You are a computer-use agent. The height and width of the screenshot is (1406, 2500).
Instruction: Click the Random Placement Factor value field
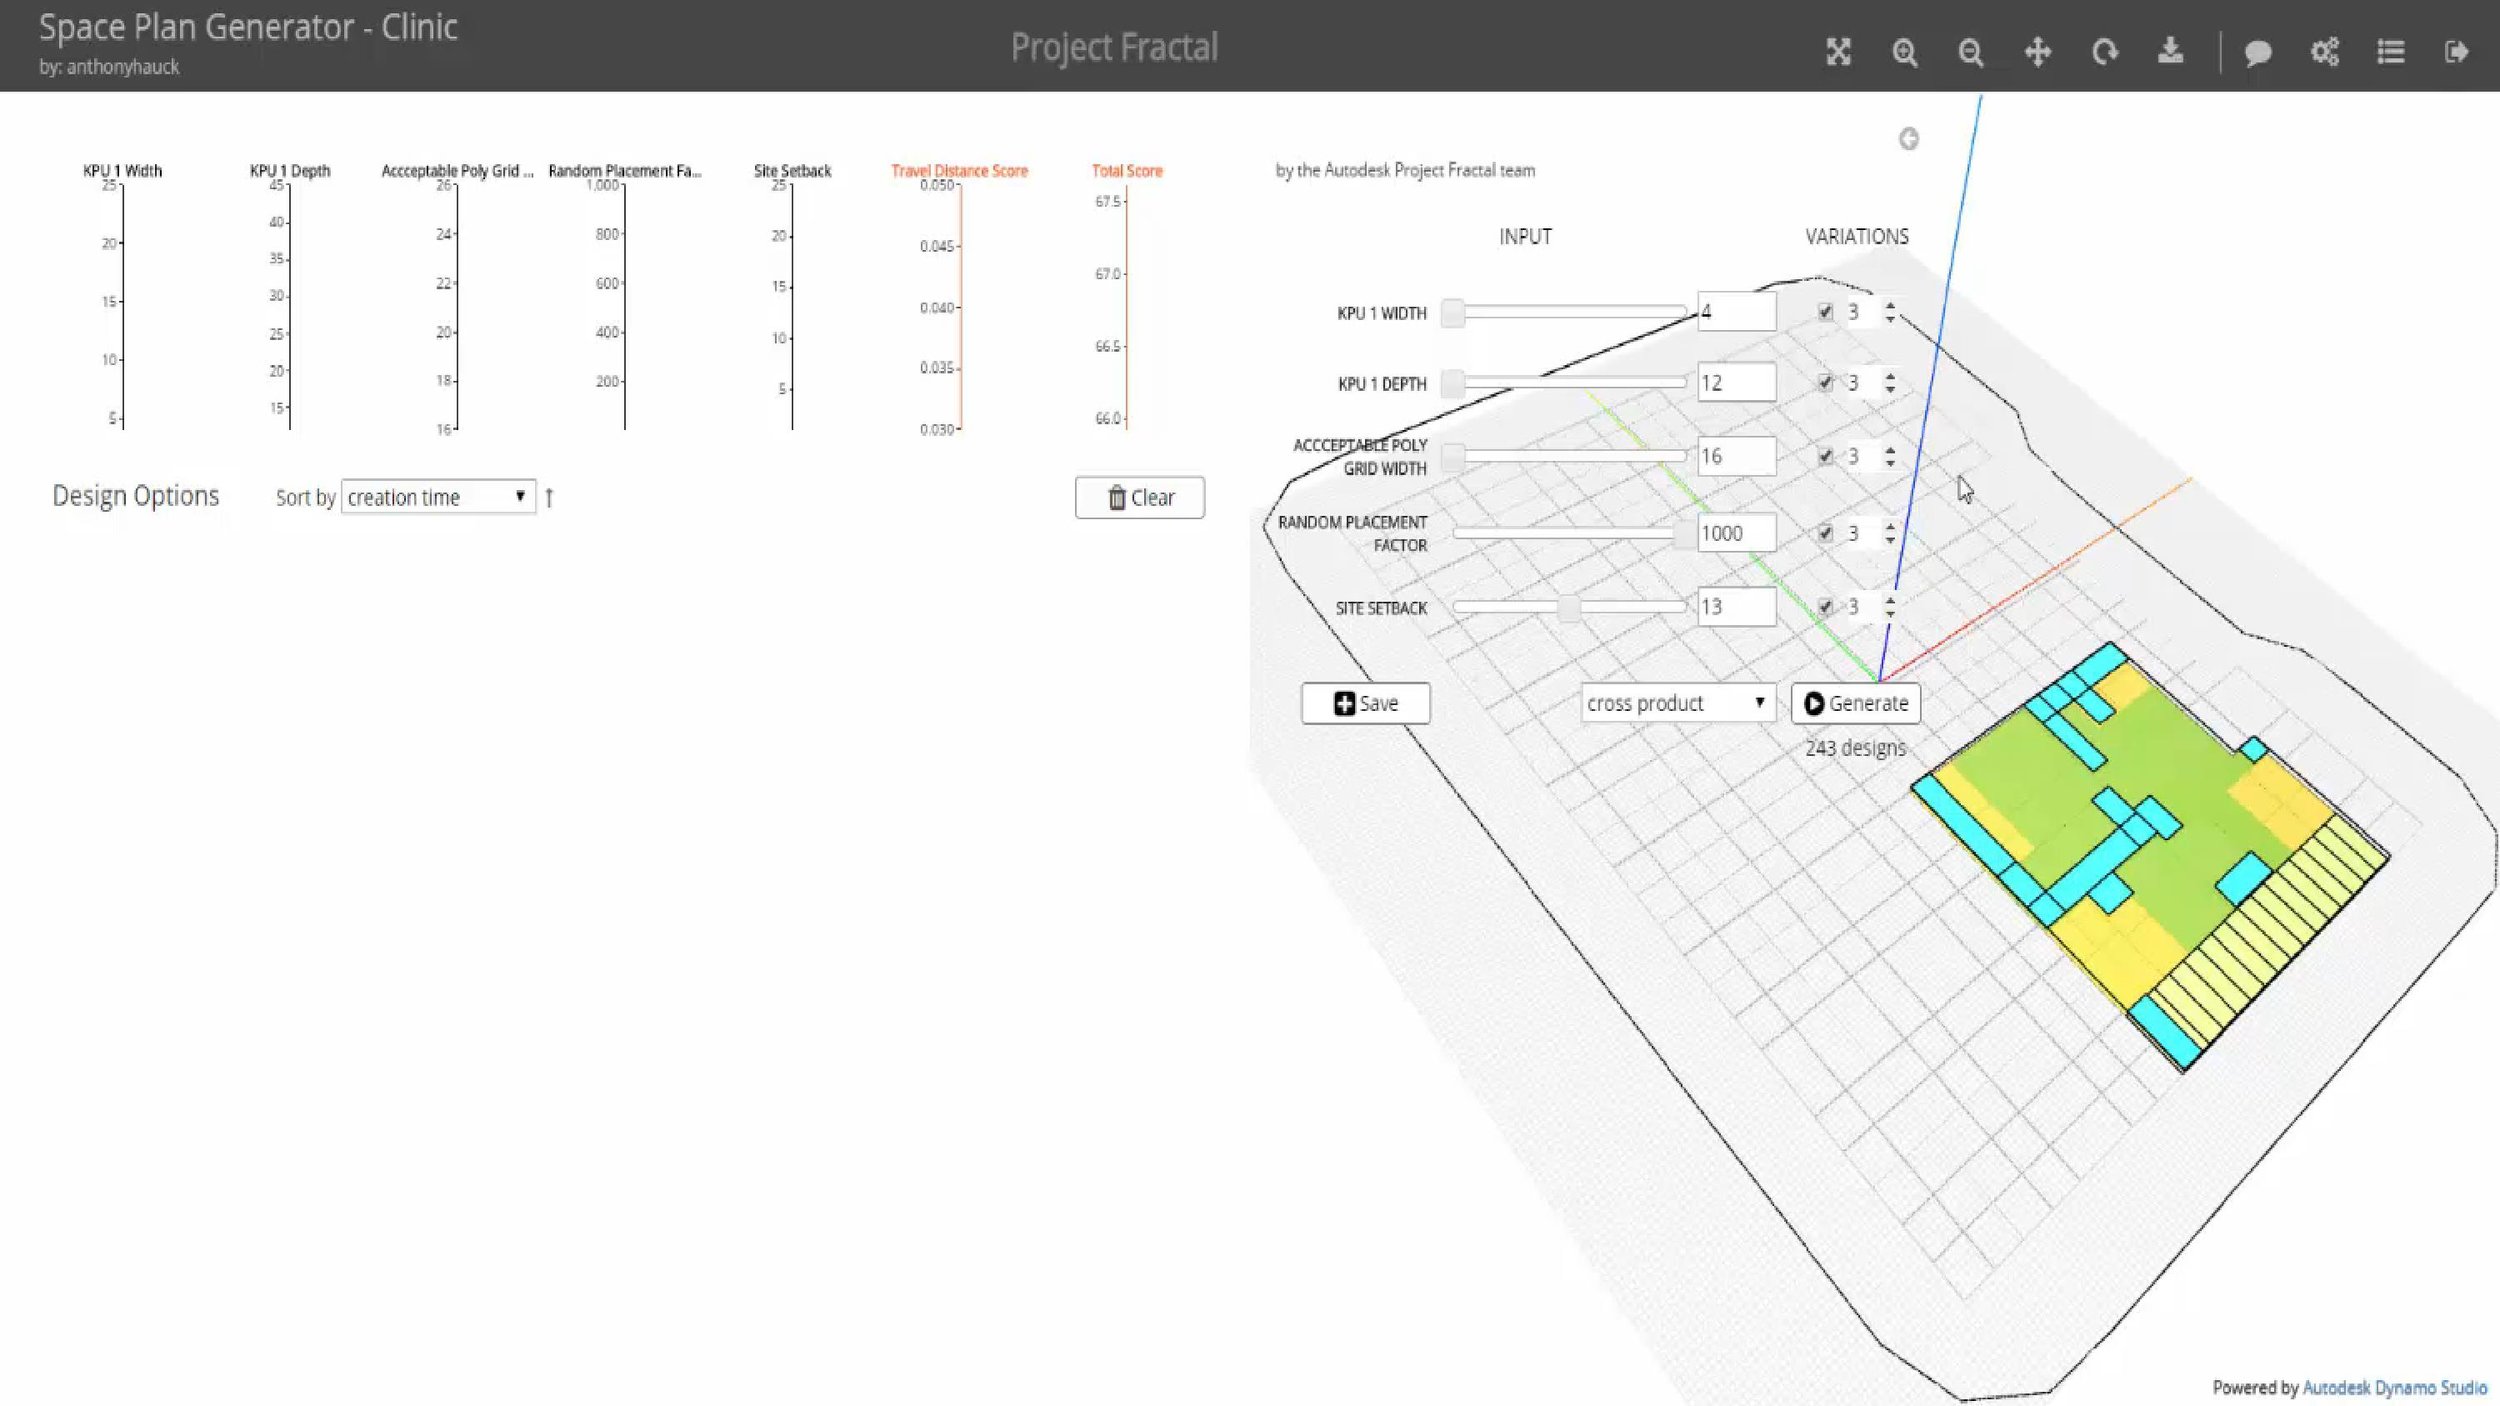pos(1736,533)
